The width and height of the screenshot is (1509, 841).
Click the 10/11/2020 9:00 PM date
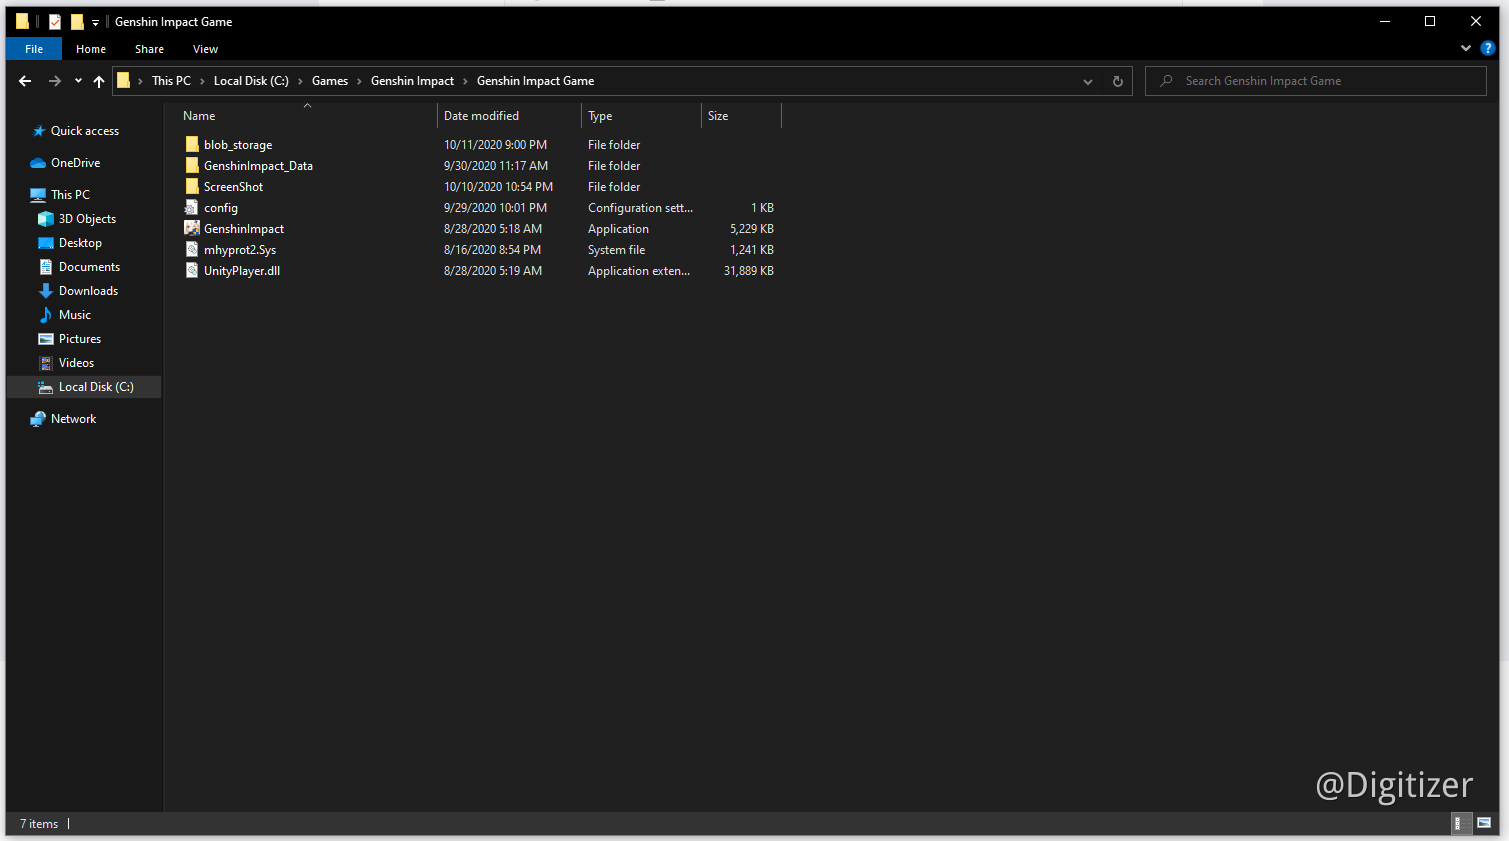point(495,145)
